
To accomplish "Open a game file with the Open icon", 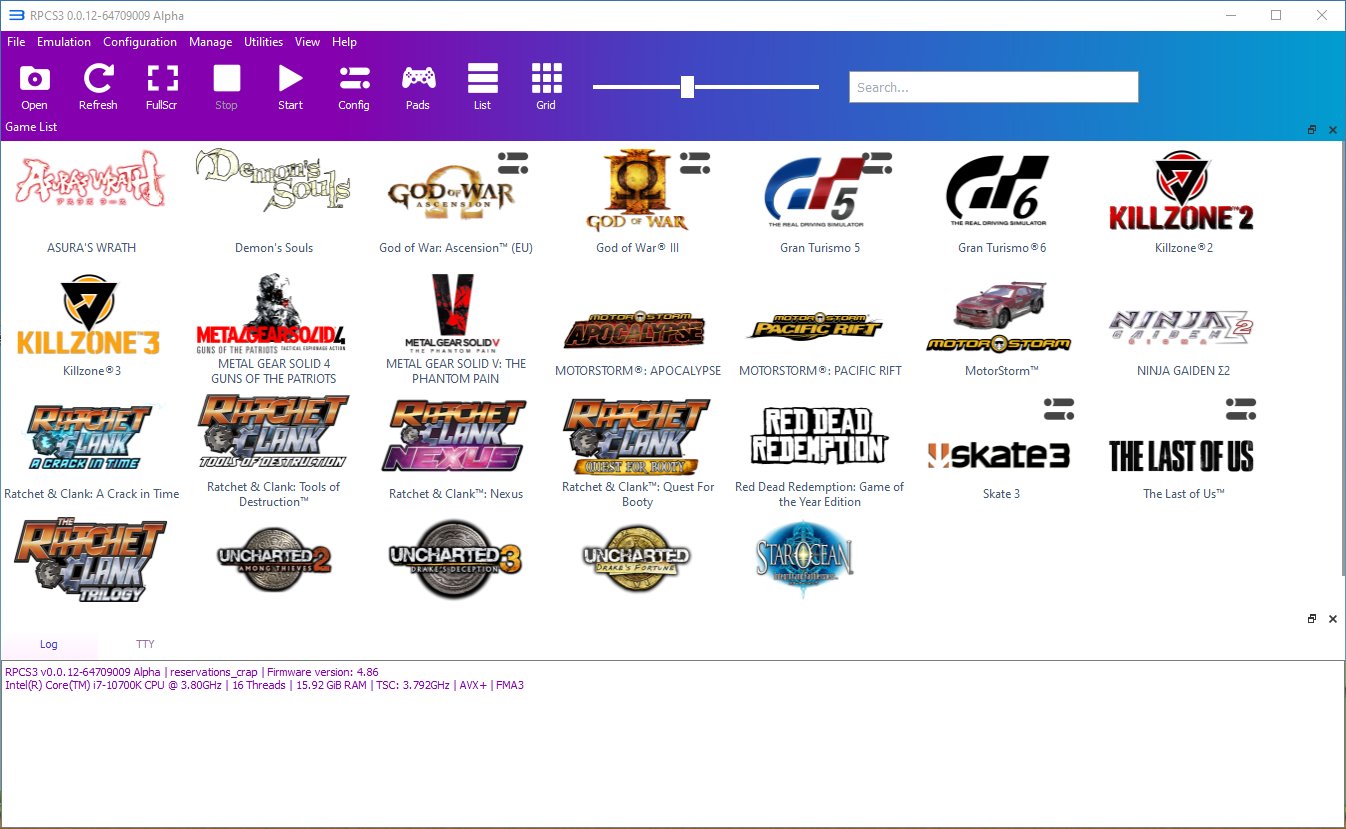I will click(x=33, y=85).
